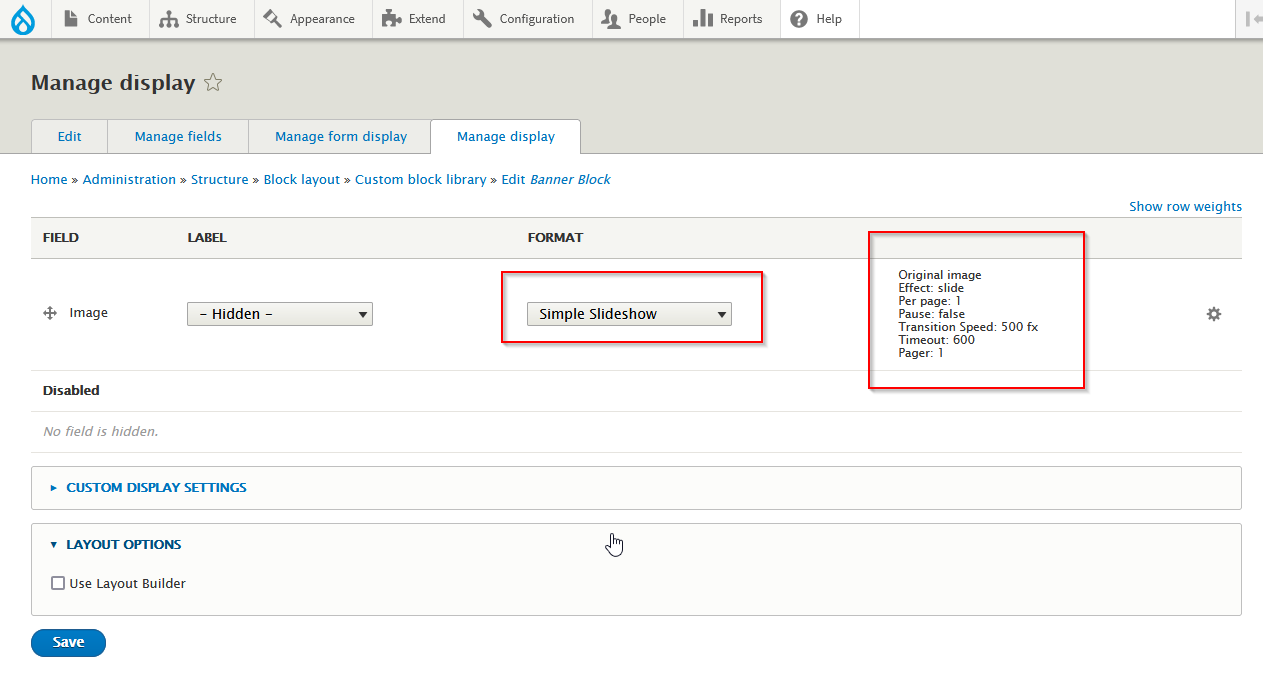Click the drag handle for Image row
This screenshot has width=1263, height=686.
click(x=49, y=313)
